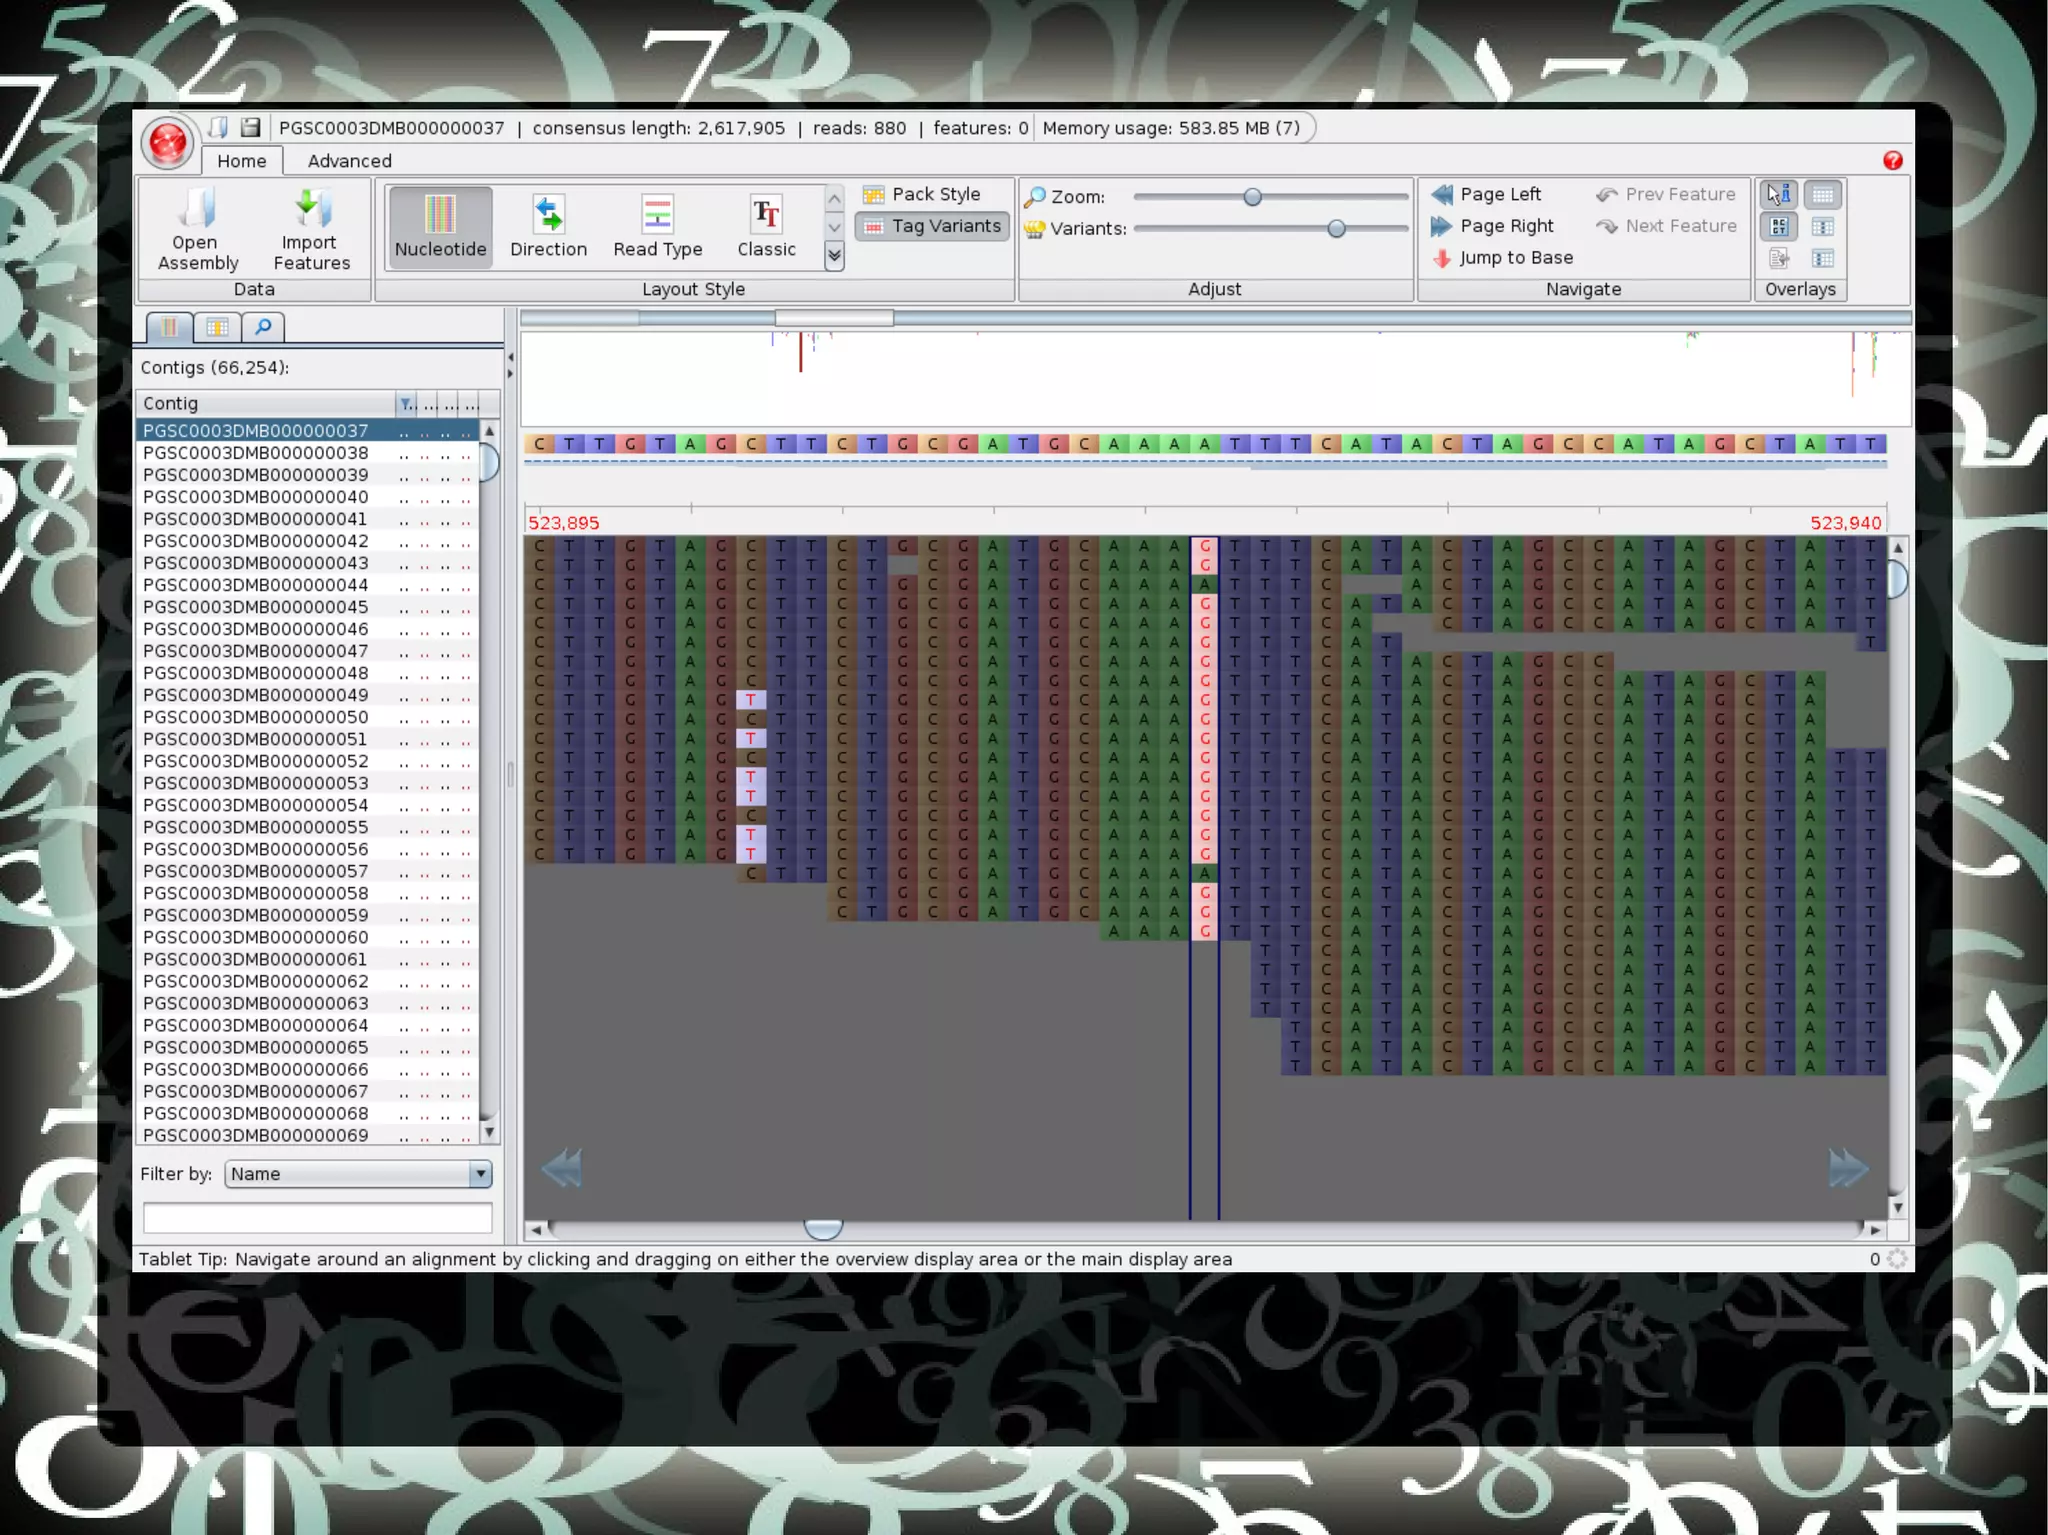Switch to the Advanced ribbon tab
Screen dimensions: 2048x1535
(349, 161)
